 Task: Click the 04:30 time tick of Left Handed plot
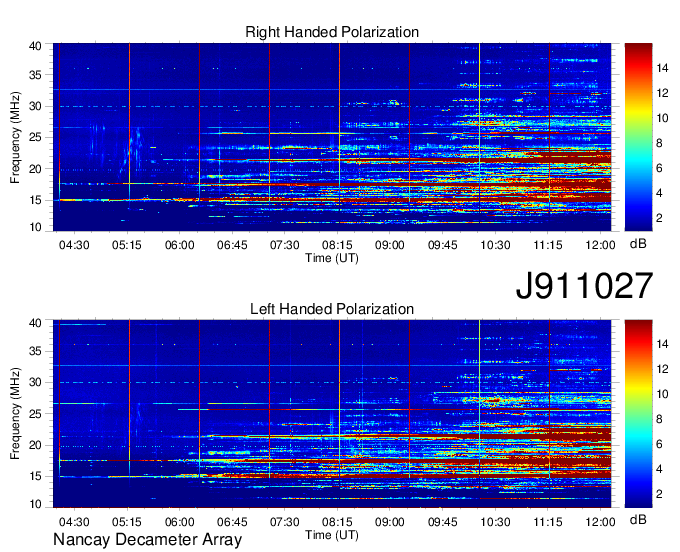74,522
